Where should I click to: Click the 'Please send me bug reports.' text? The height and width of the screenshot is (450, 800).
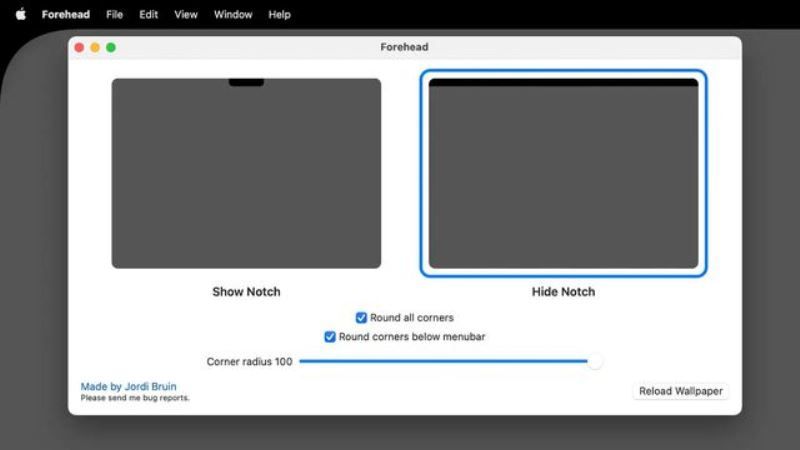[135, 398]
